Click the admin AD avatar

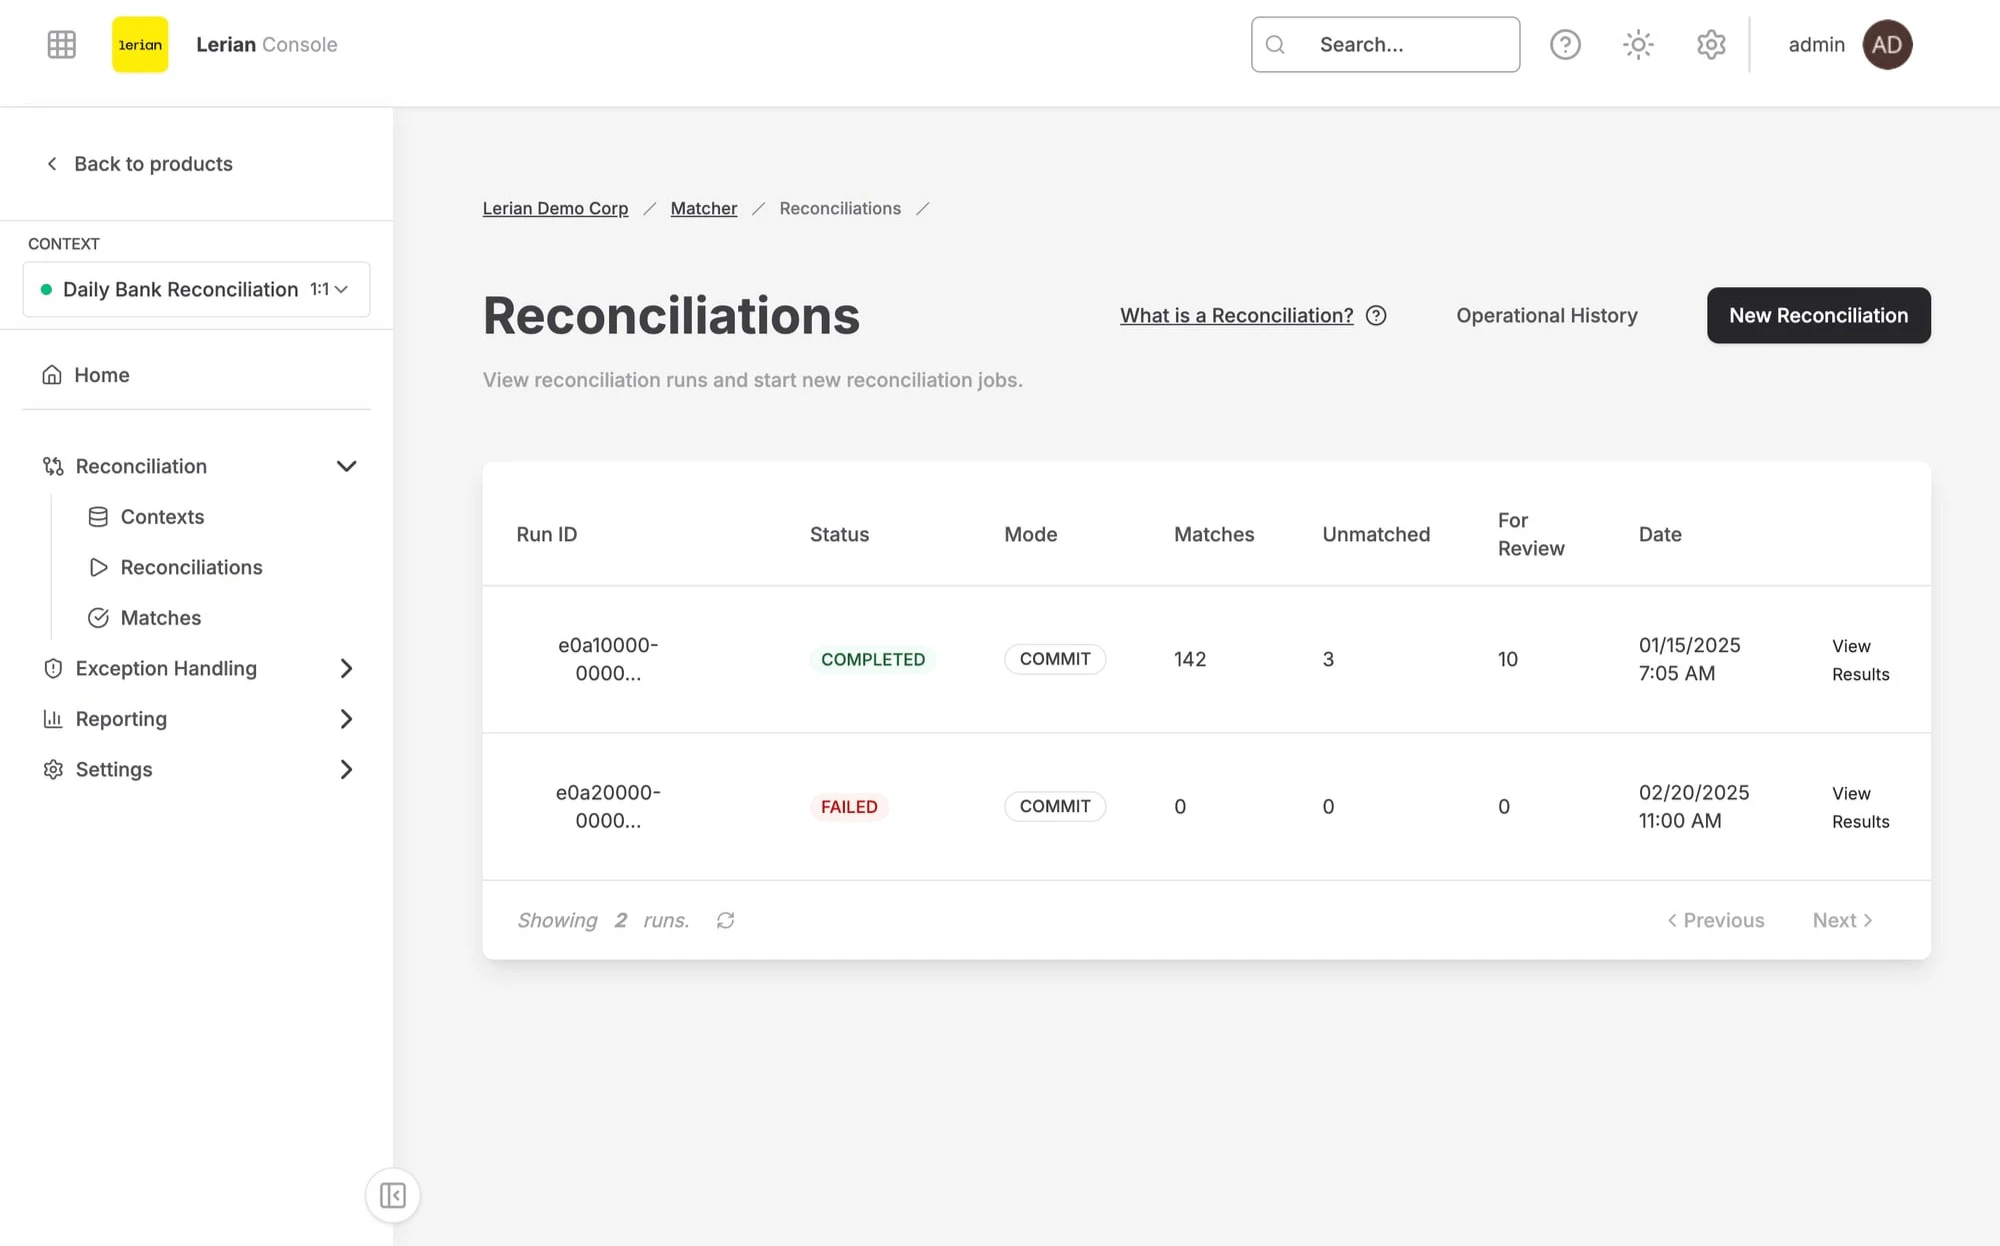coord(1886,44)
